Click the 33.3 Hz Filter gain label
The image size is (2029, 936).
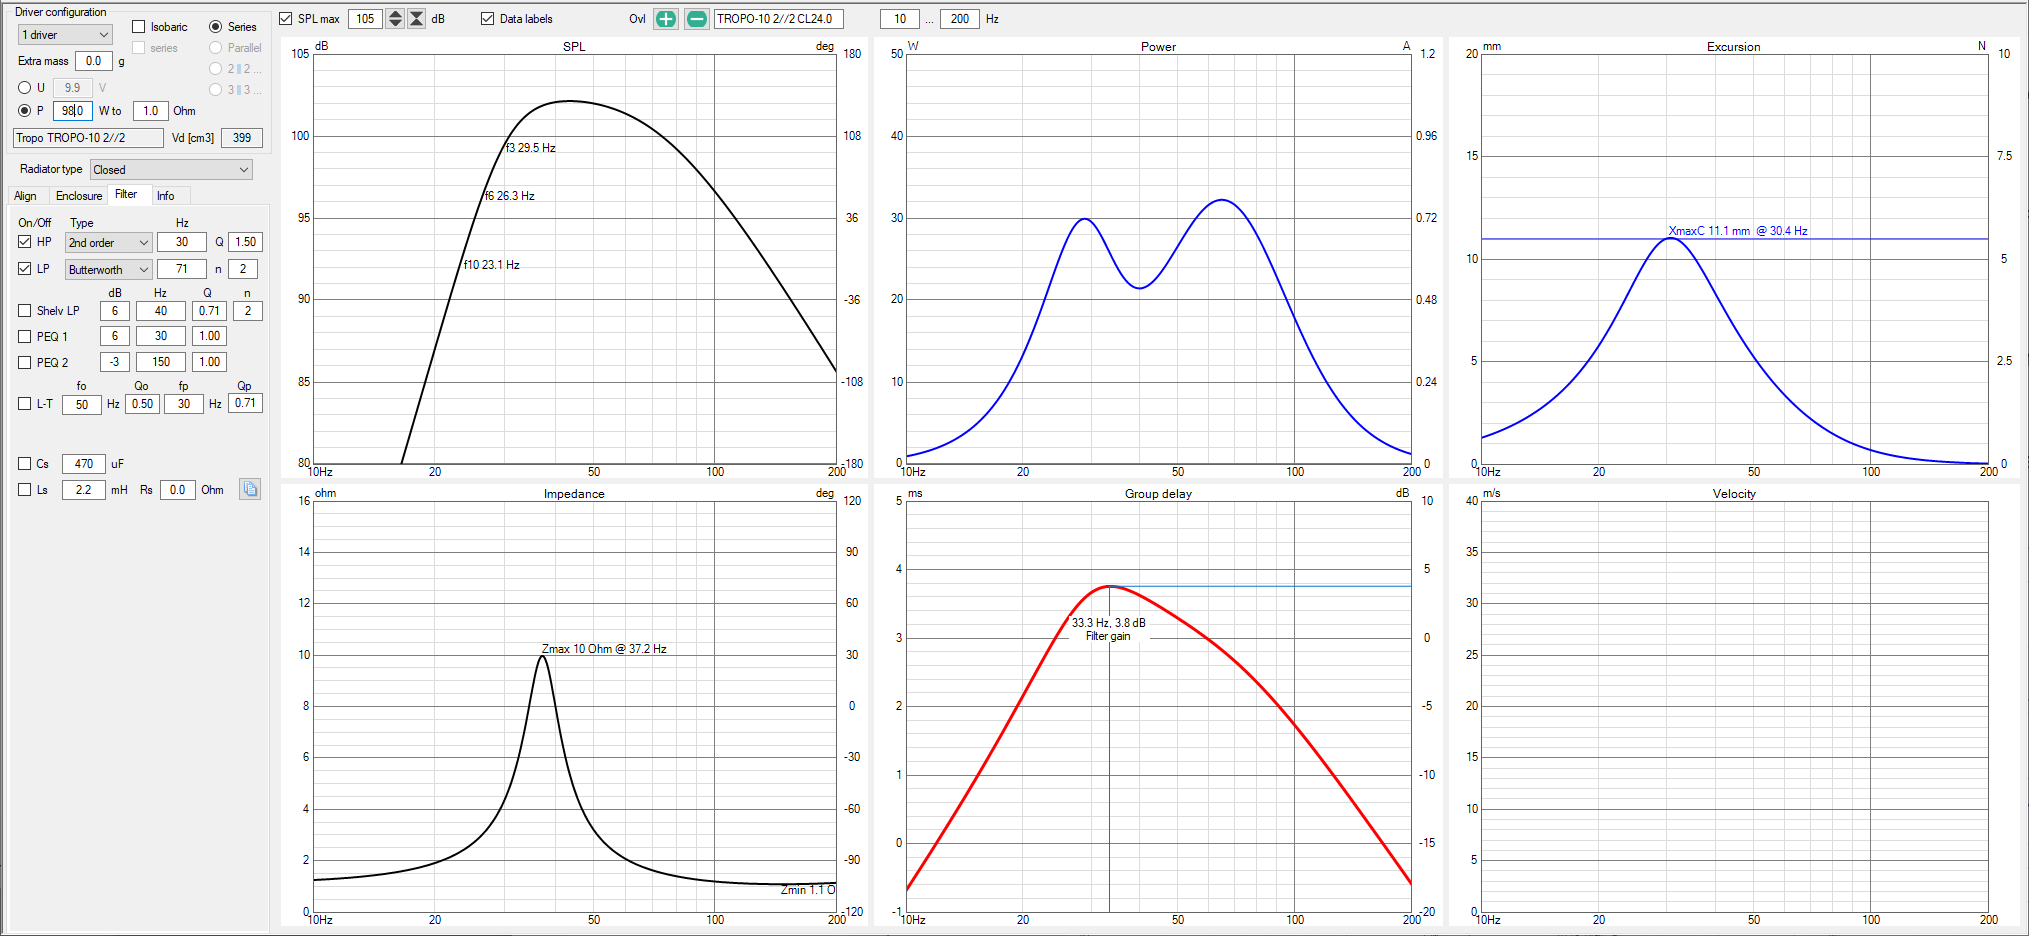point(1108,629)
